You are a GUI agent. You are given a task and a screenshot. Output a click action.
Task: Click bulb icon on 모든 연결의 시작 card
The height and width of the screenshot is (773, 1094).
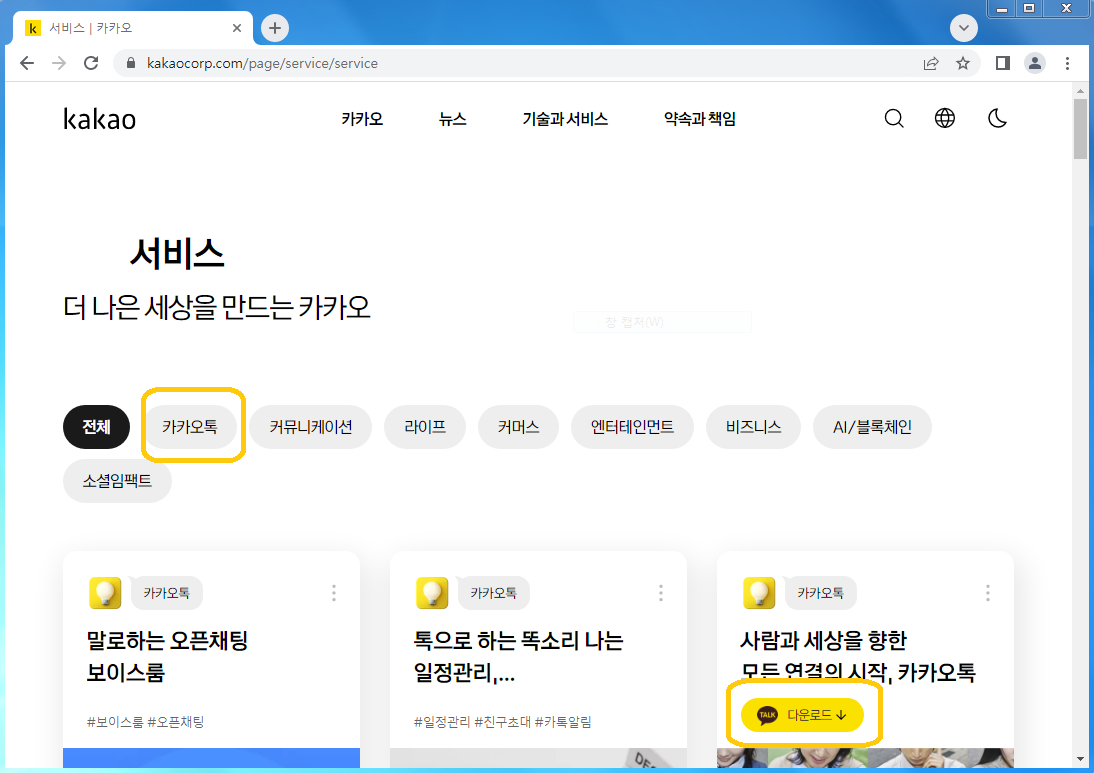click(x=759, y=593)
